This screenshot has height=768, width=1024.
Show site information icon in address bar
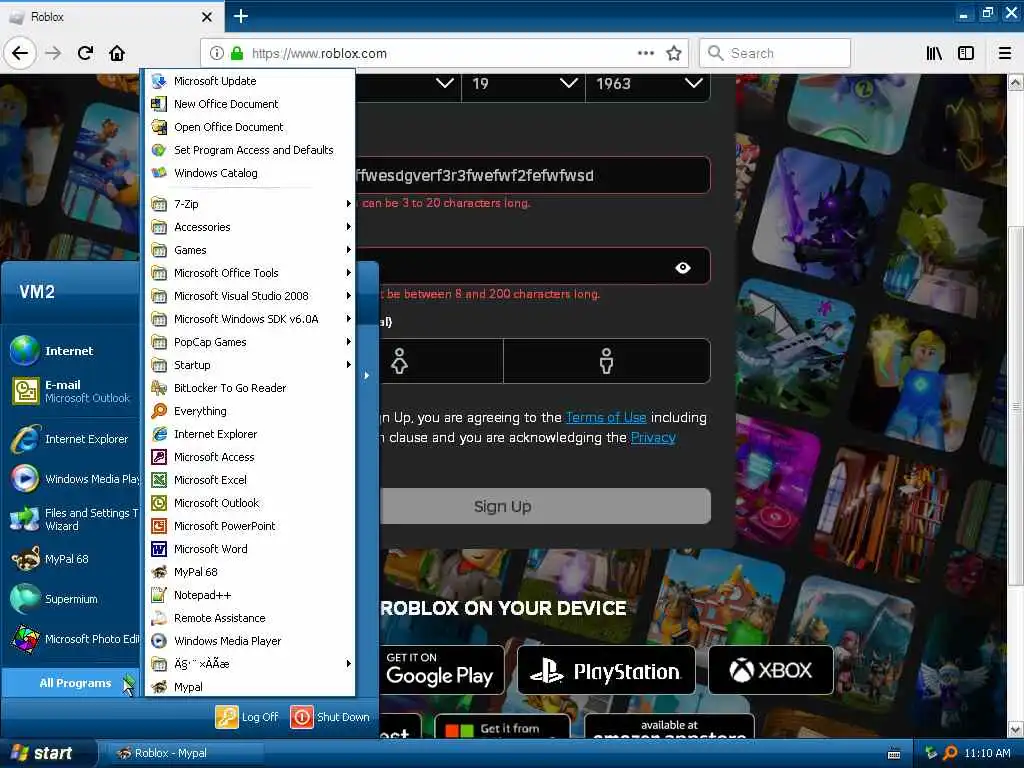click(x=217, y=53)
